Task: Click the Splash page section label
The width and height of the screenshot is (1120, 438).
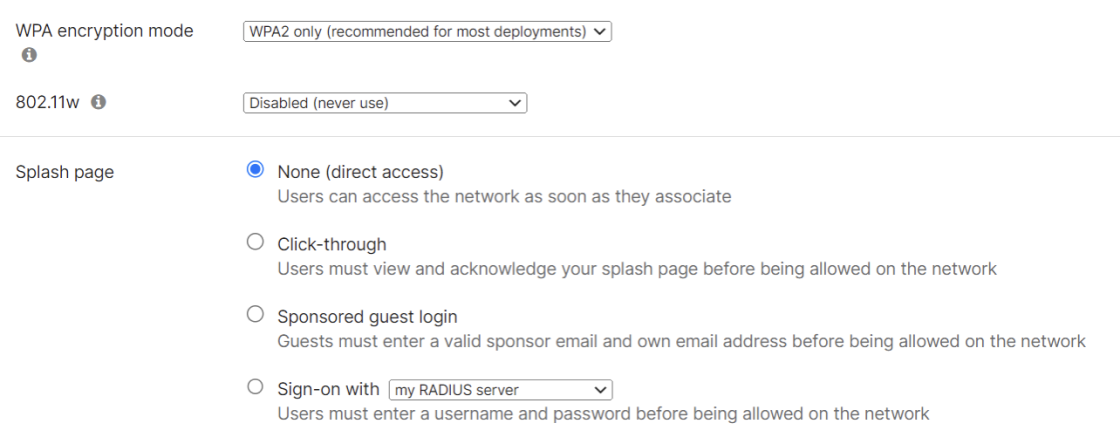Action: click(64, 173)
